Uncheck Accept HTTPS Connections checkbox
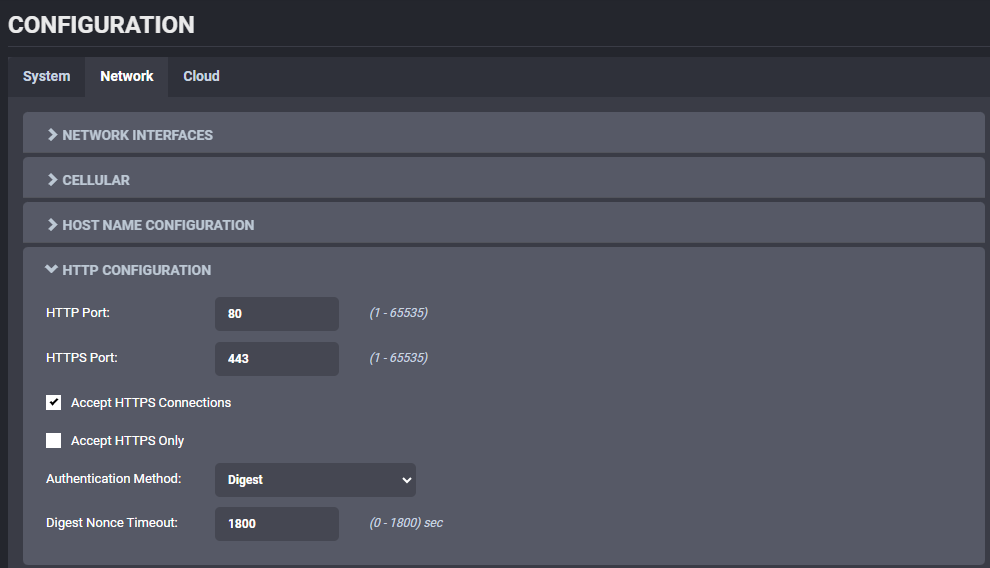990x568 pixels. coord(54,403)
